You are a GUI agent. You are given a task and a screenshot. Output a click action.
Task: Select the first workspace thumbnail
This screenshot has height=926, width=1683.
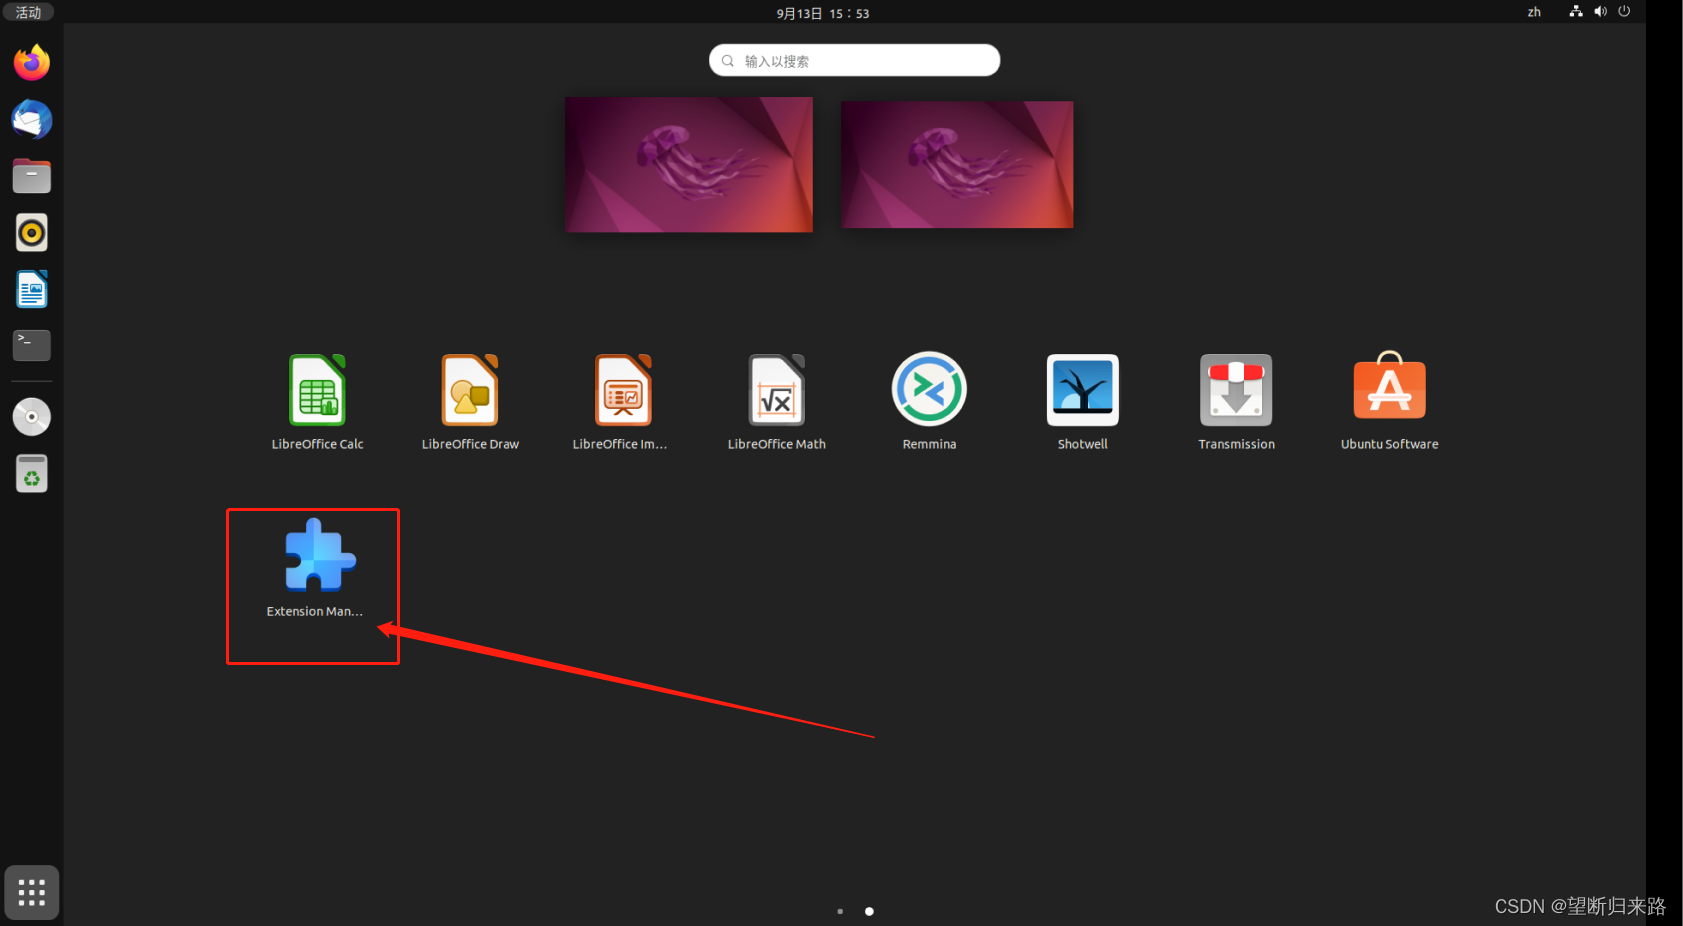tap(689, 165)
